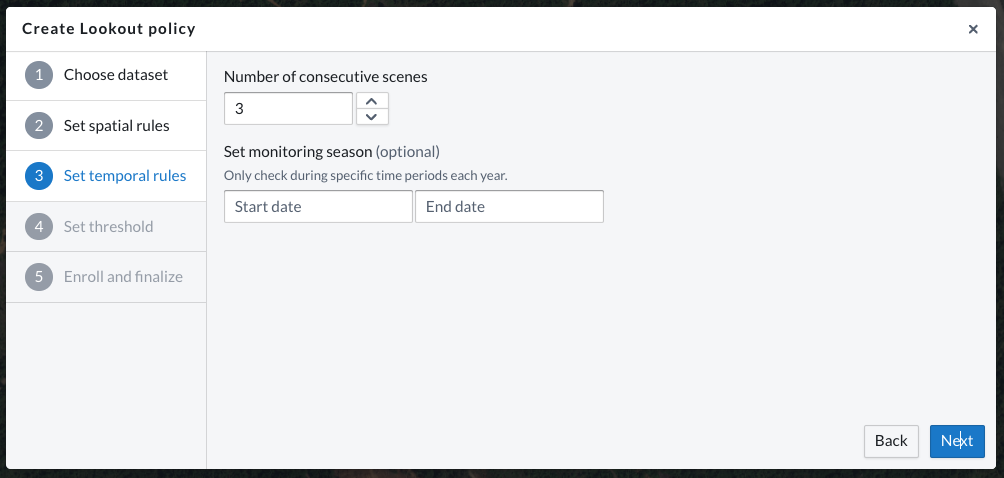
Task: Click the step 3 number circle
Action: (x=39, y=176)
